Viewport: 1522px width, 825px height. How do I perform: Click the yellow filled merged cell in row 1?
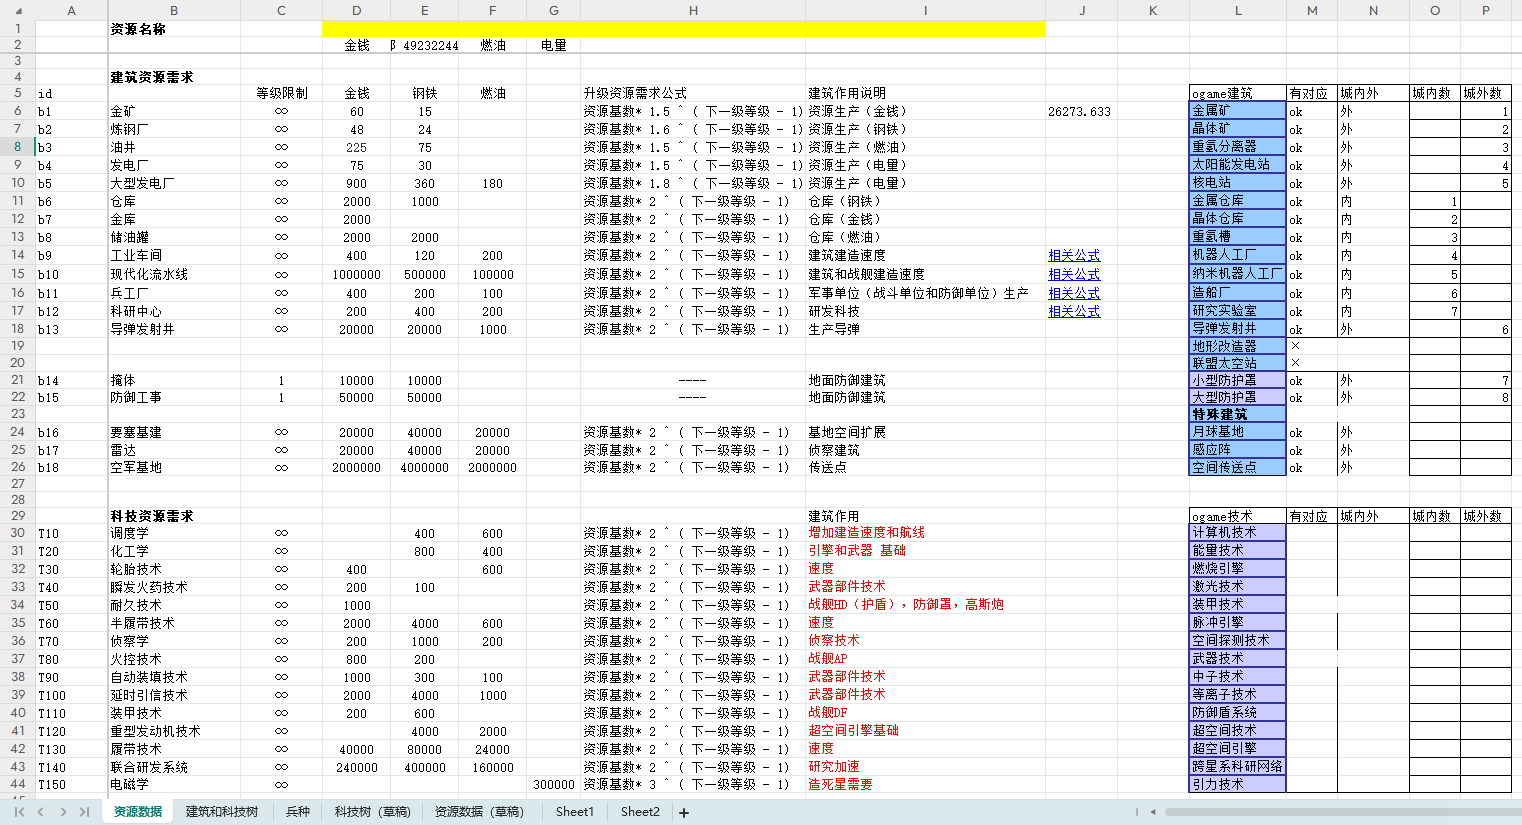[683, 29]
